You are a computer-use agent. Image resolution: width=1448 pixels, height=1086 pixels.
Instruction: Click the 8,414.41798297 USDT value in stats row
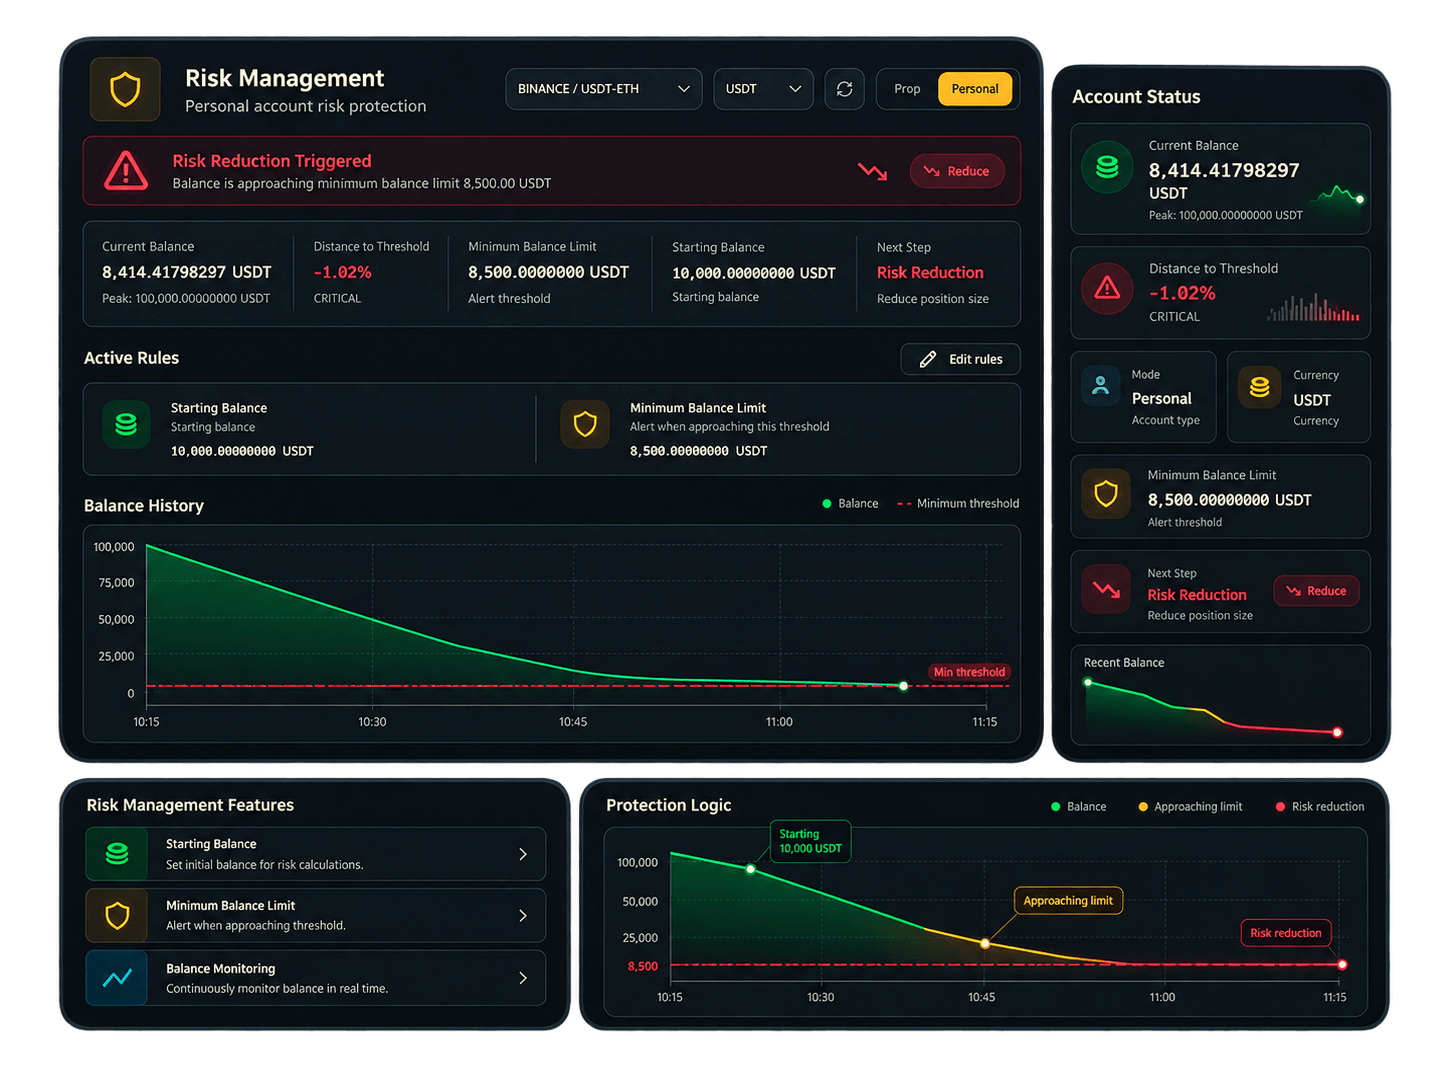click(187, 272)
